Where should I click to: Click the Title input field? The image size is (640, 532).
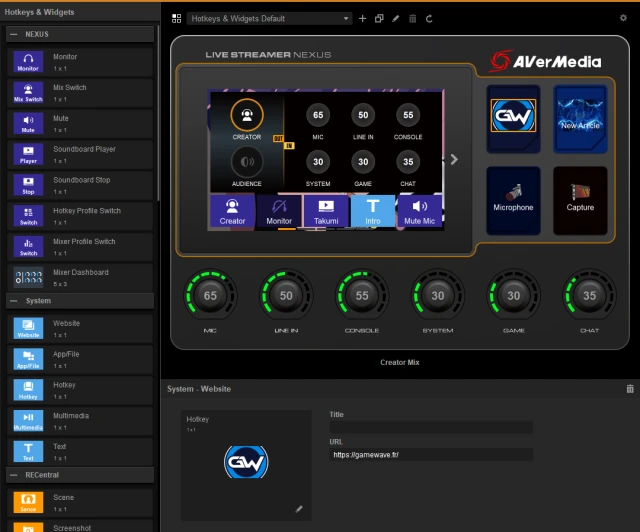pos(431,427)
